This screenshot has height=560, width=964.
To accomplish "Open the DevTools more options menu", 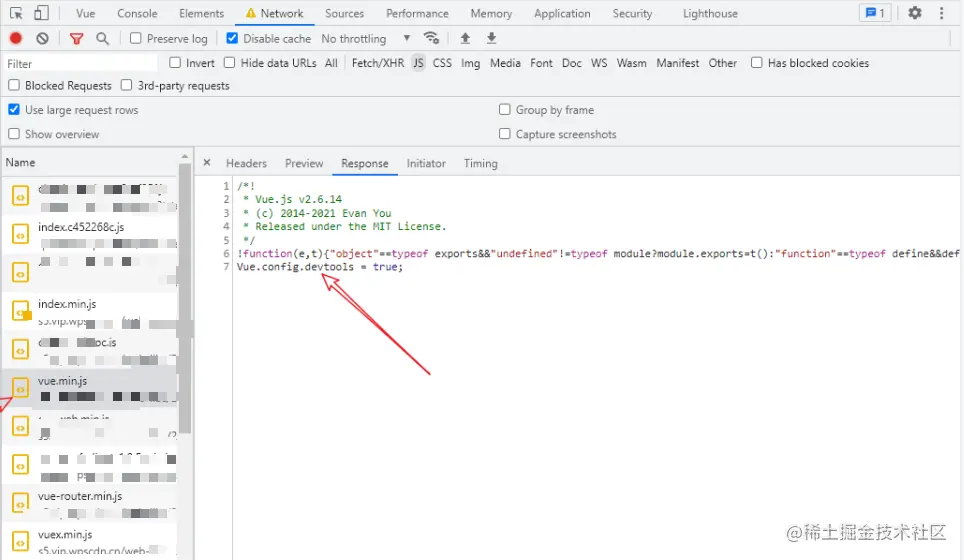I will tap(941, 13).
